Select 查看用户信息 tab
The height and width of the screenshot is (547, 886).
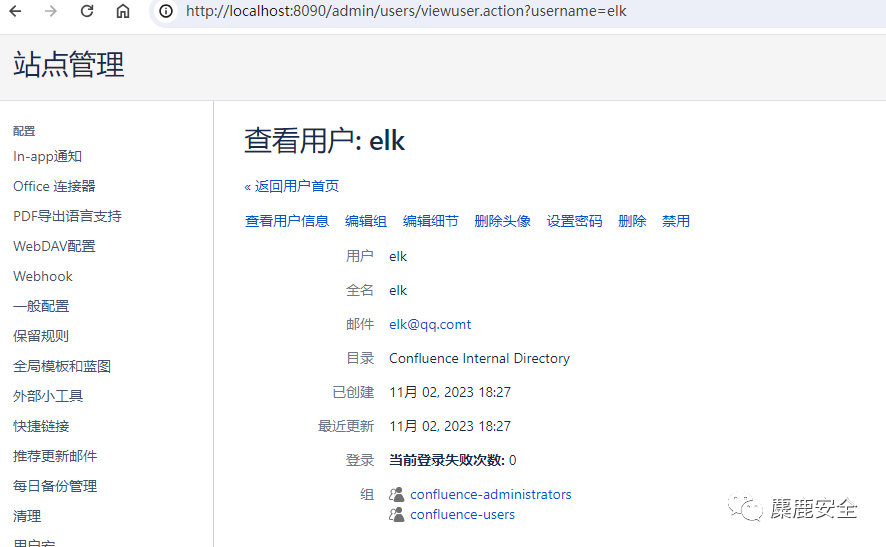pyautogui.click(x=286, y=221)
